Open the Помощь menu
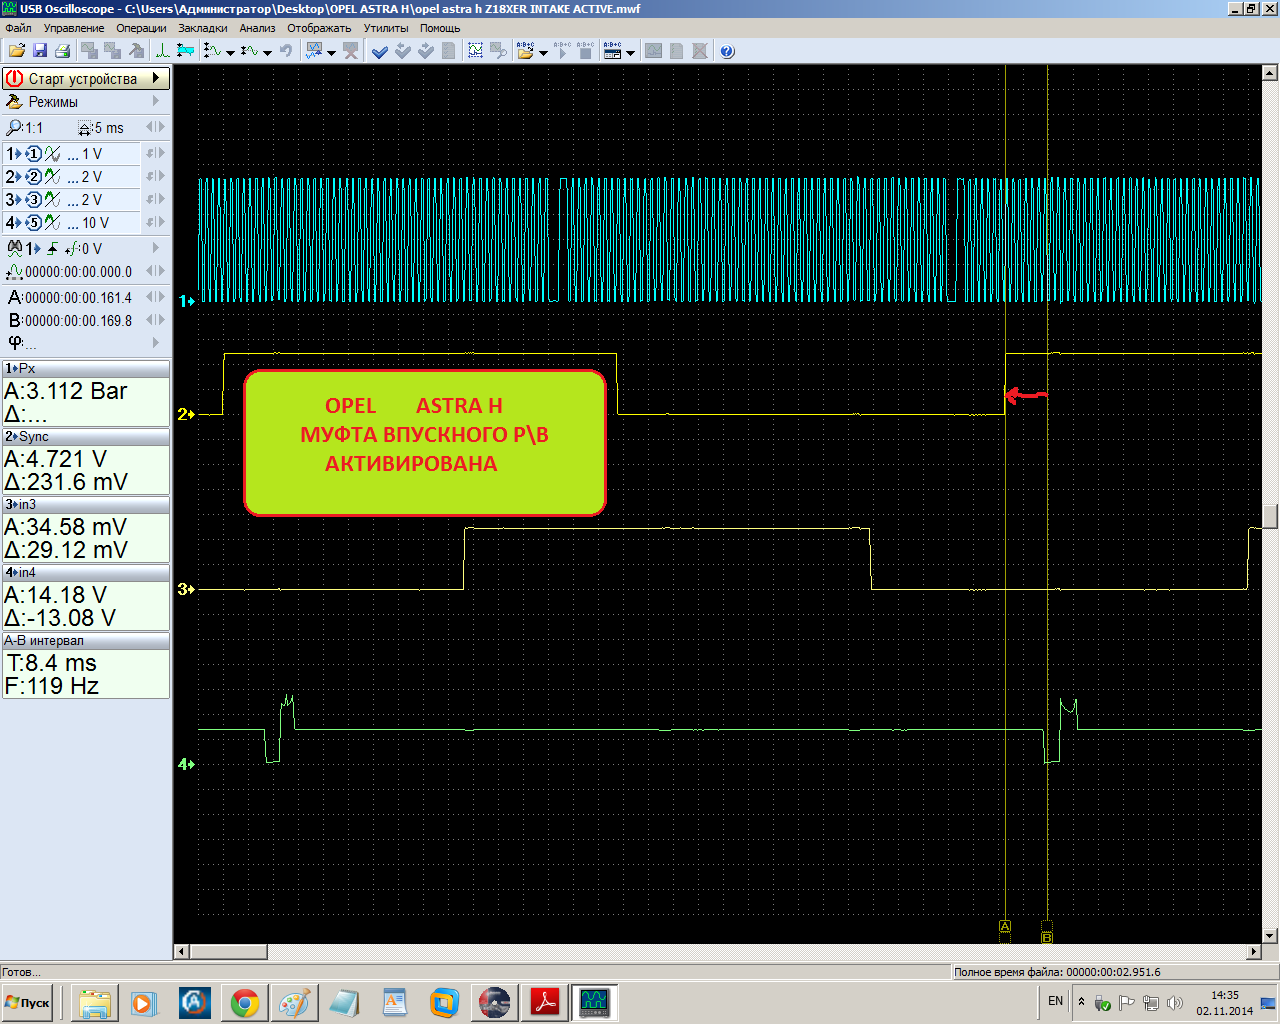Image resolution: width=1280 pixels, height=1024 pixels. pyautogui.click(x=440, y=28)
